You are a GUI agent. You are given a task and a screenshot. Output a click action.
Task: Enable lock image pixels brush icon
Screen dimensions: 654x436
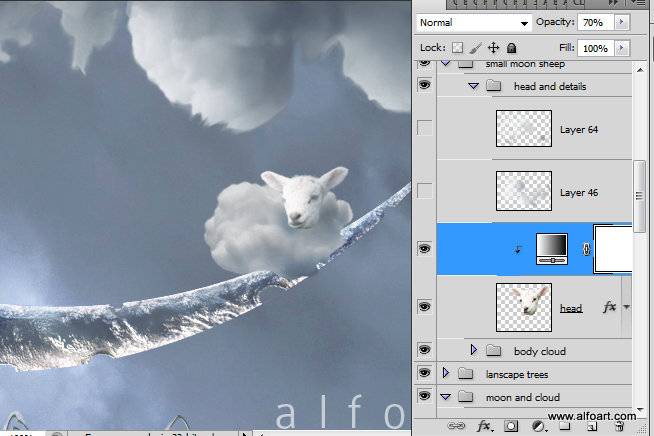(x=475, y=48)
